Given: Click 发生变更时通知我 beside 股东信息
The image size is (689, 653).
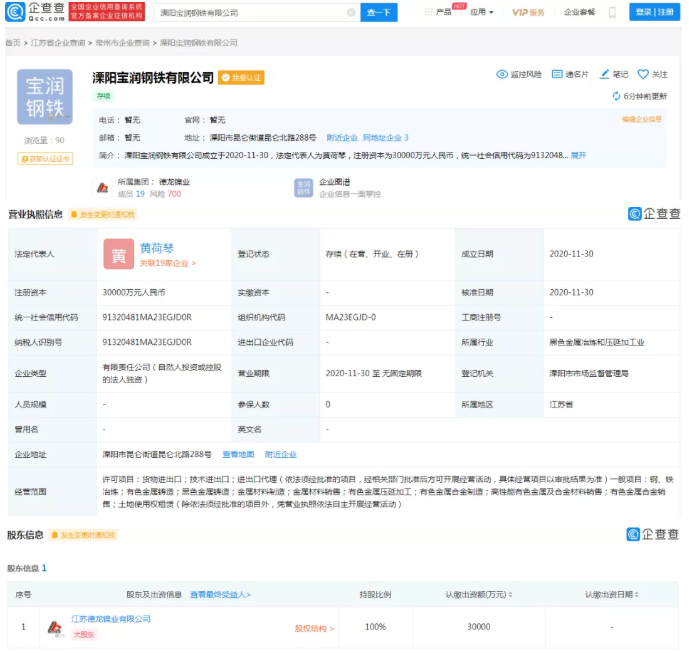Looking at the screenshot, I should [x=83, y=535].
